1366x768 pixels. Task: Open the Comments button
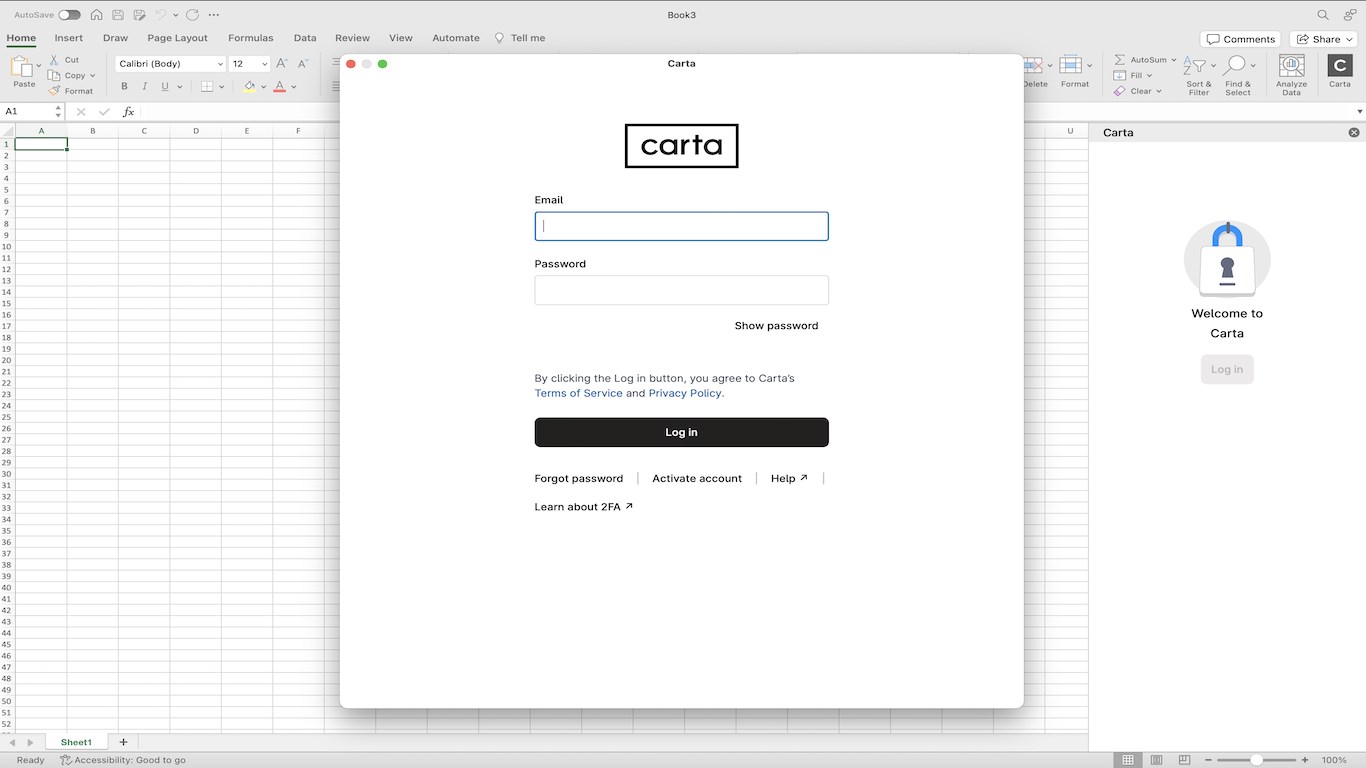tap(1241, 39)
